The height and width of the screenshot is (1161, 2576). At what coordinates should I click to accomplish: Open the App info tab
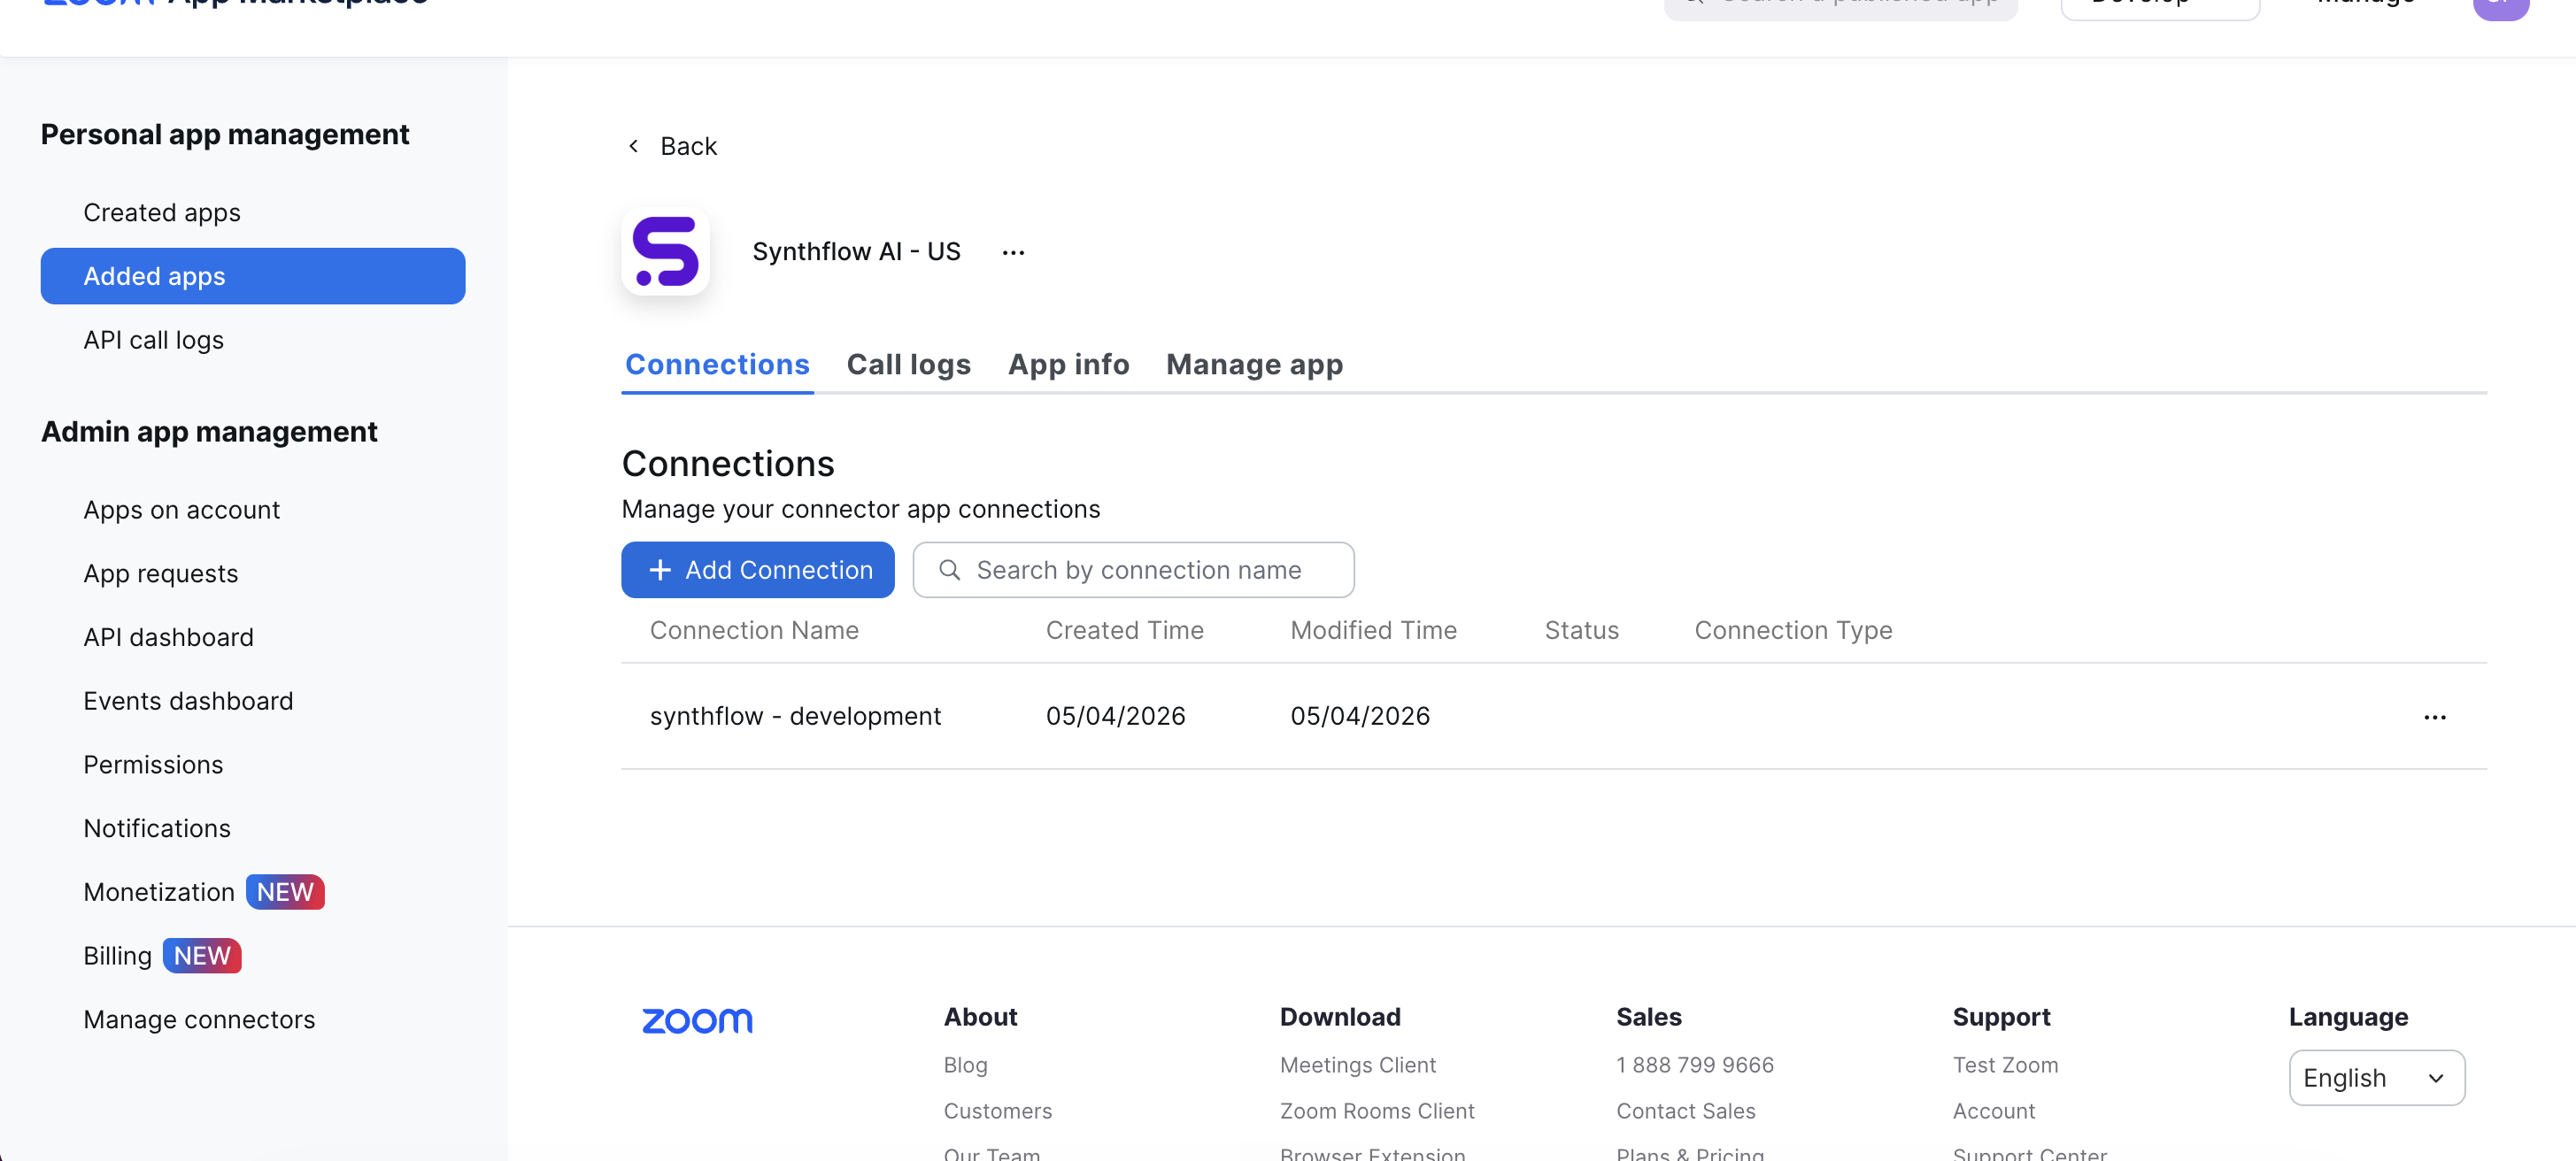[1068, 364]
